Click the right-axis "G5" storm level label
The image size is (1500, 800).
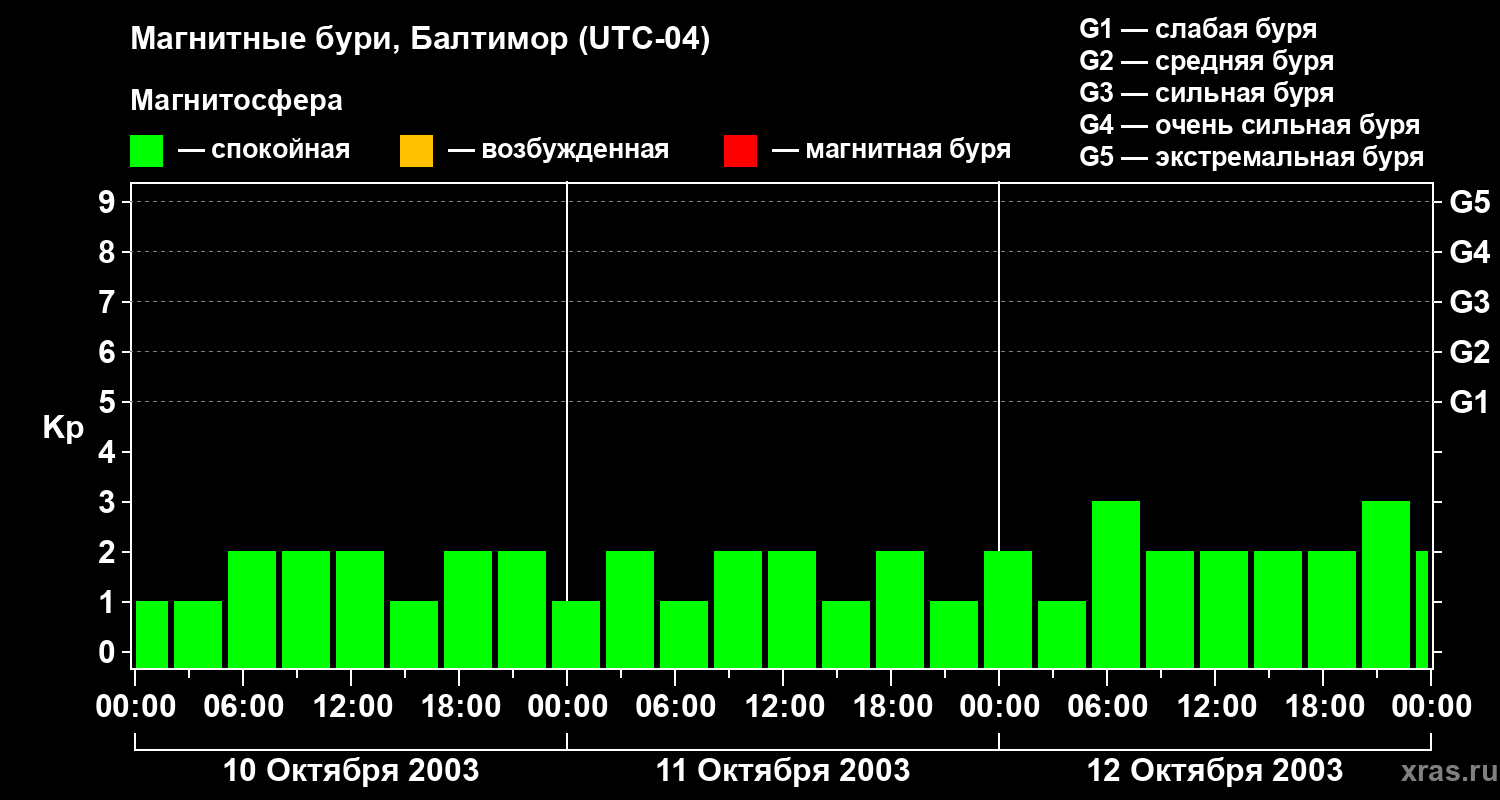(1470, 202)
